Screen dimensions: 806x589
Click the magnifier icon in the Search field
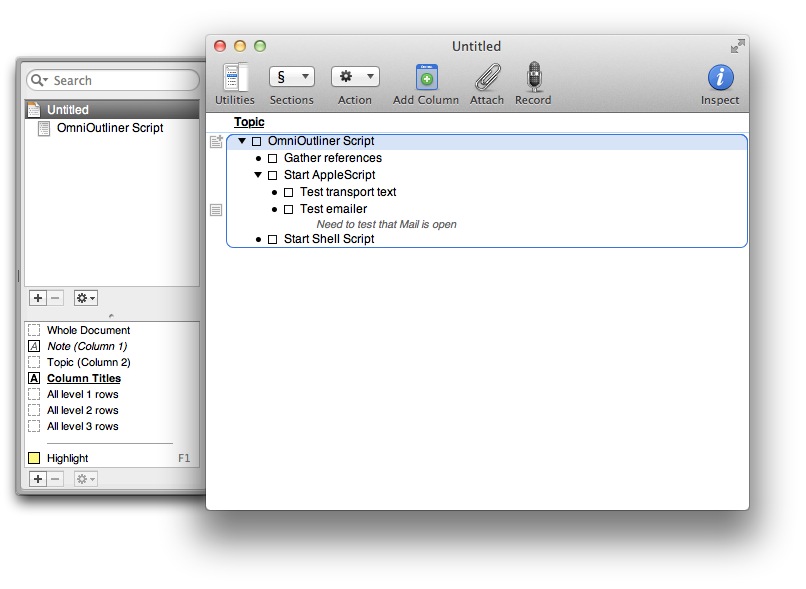click(x=39, y=80)
